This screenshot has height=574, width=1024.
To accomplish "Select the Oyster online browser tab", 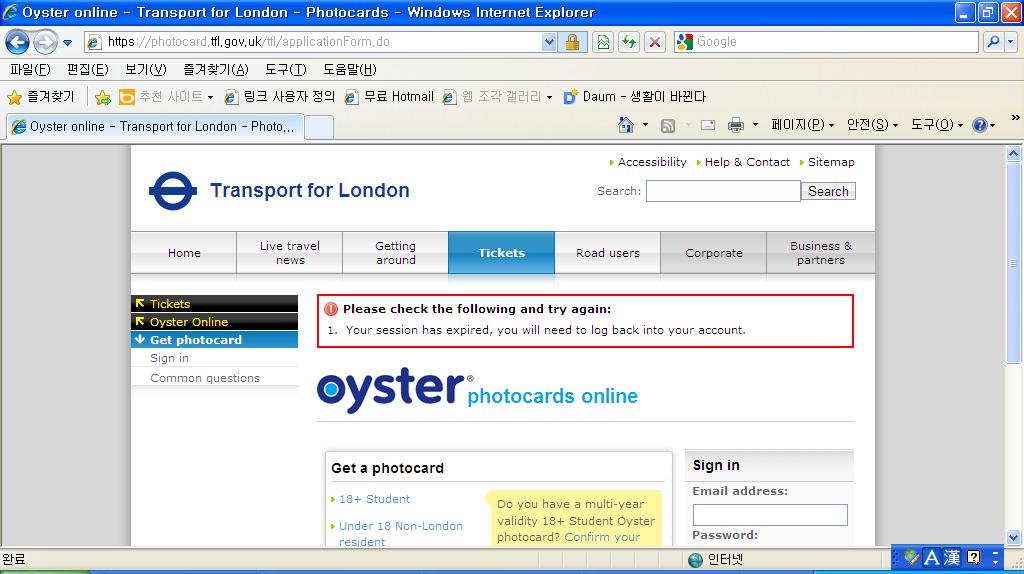I will click(154, 127).
